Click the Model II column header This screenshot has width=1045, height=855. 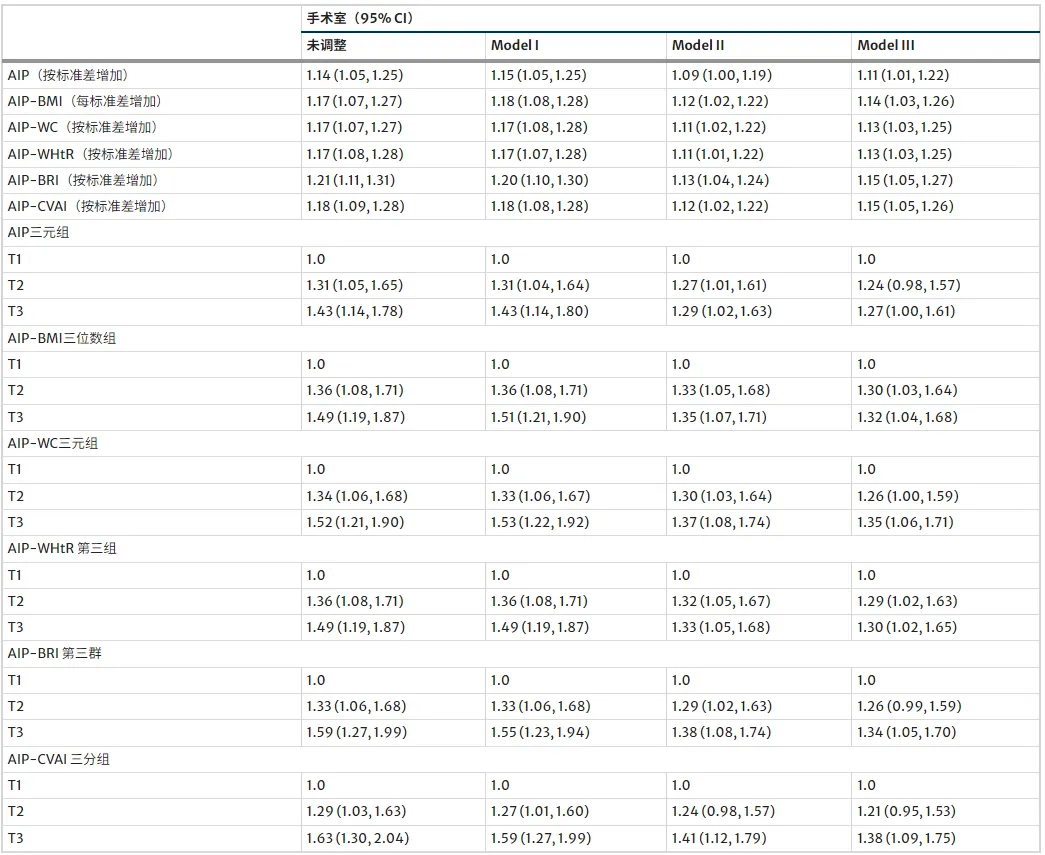[x=698, y=45]
